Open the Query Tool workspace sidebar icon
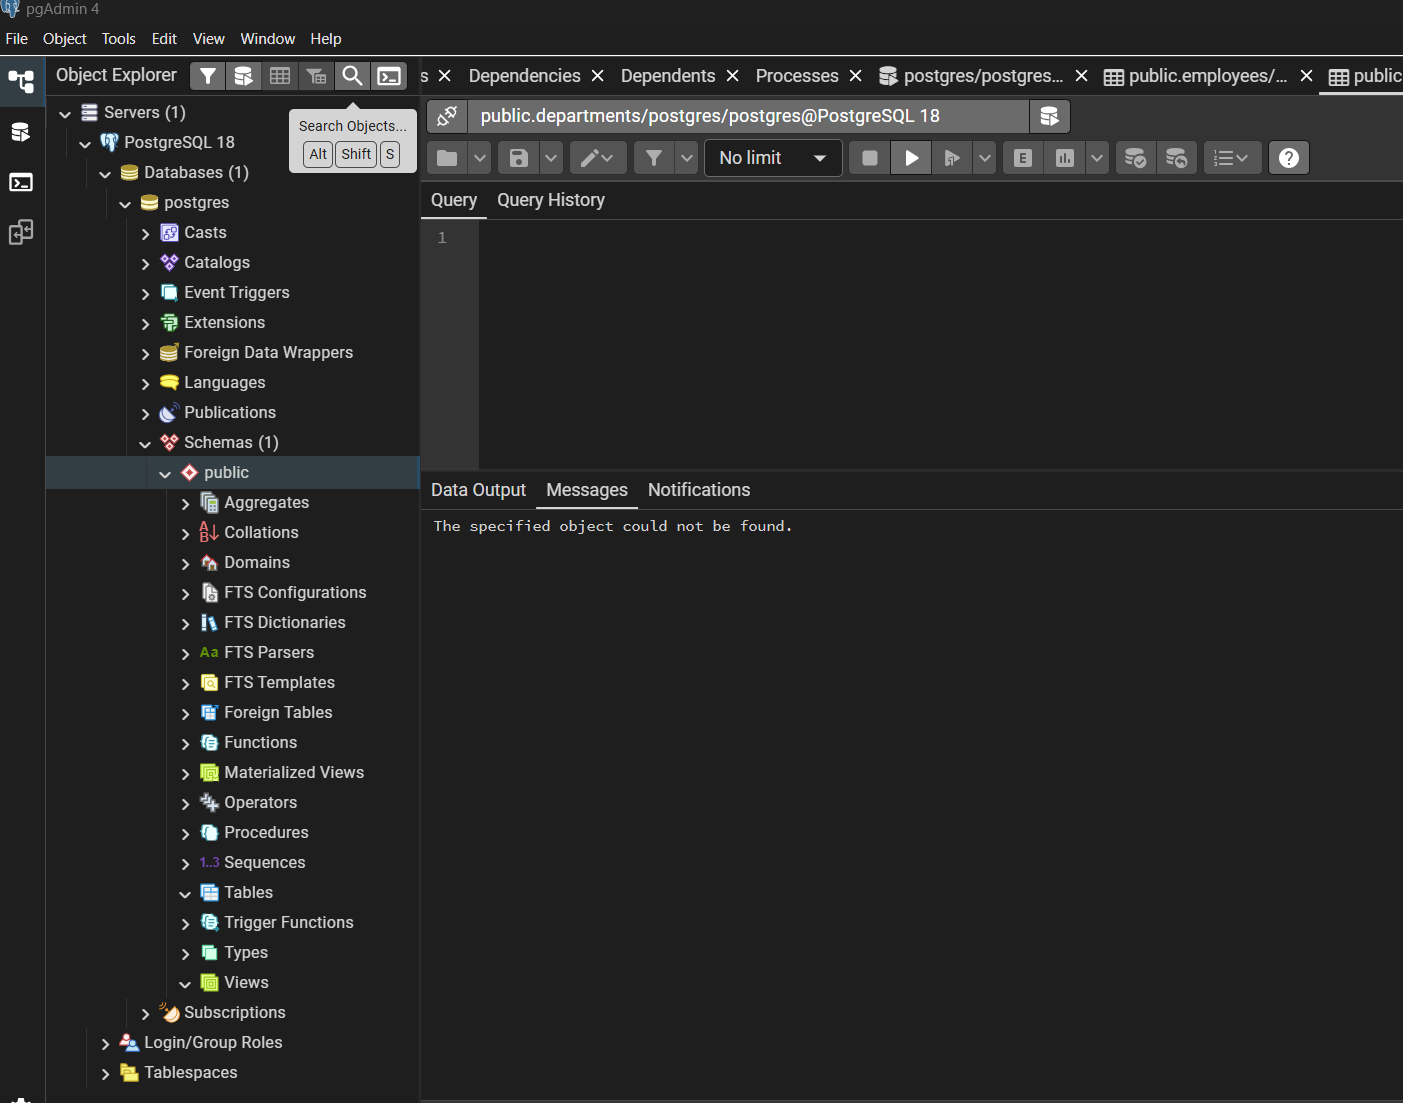This screenshot has width=1403, height=1103. [x=21, y=132]
